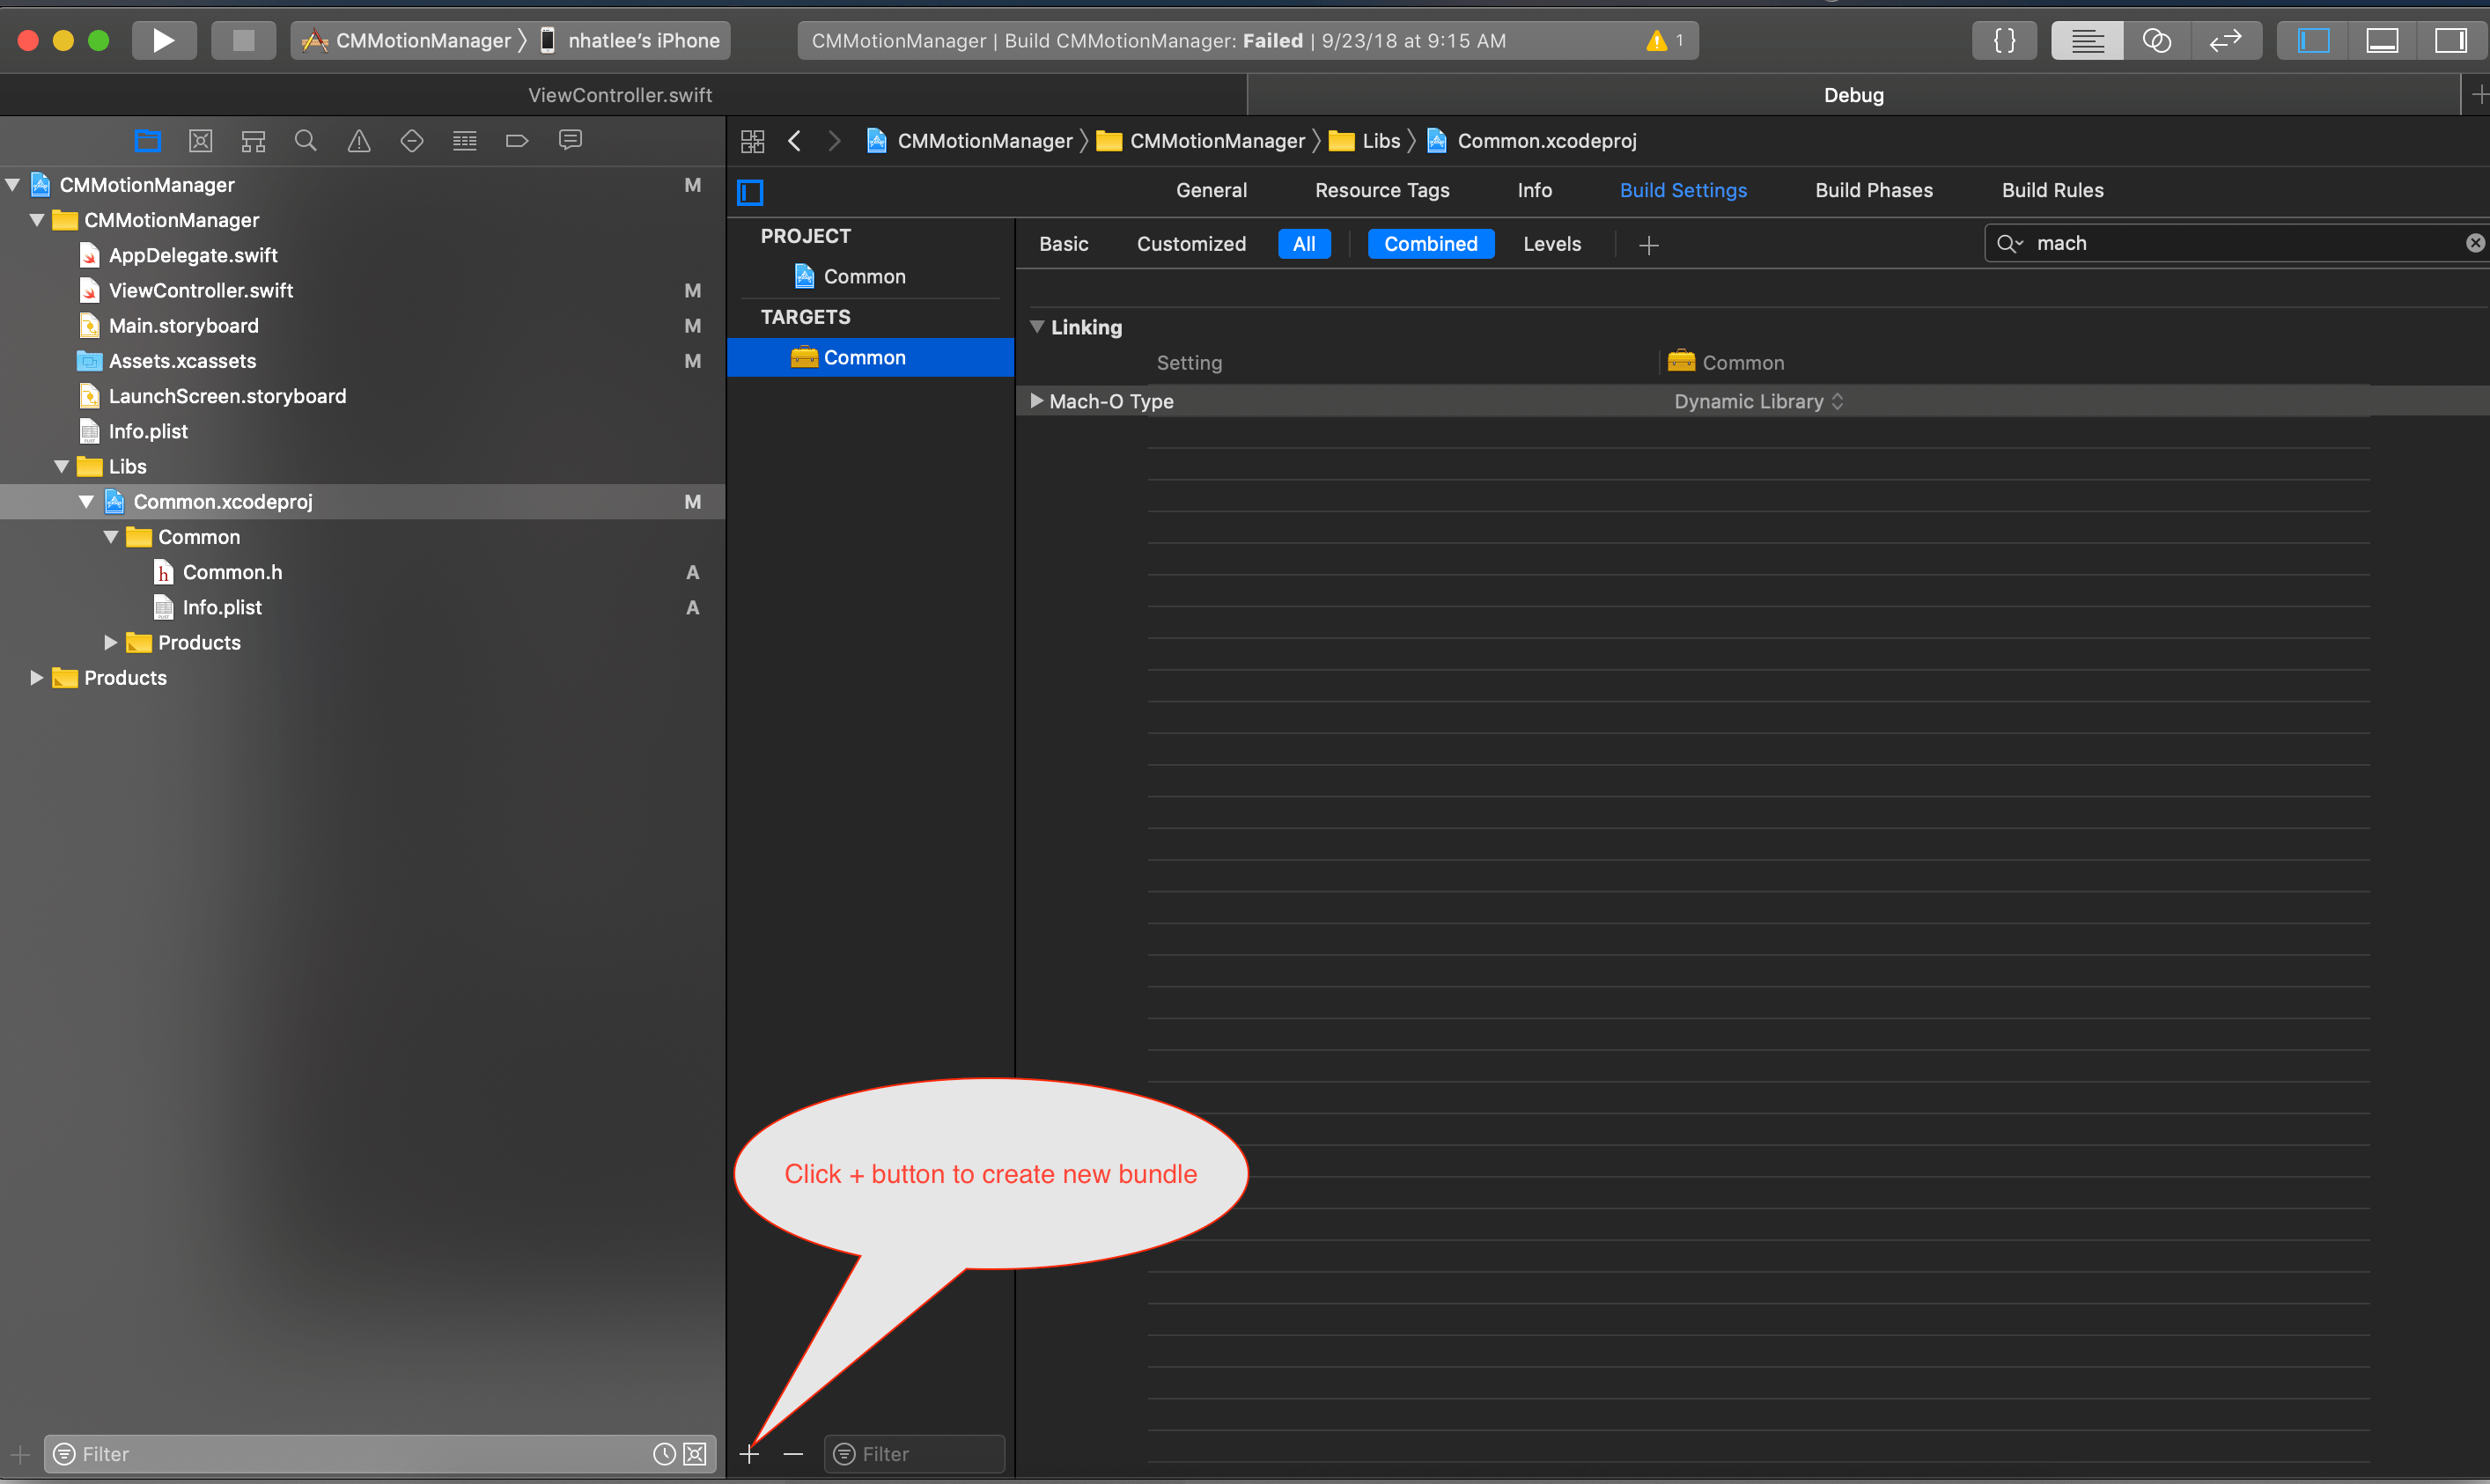The width and height of the screenshot is (2490, 1484).
Task: Select the Common target in sidebar
Action: 864,356
